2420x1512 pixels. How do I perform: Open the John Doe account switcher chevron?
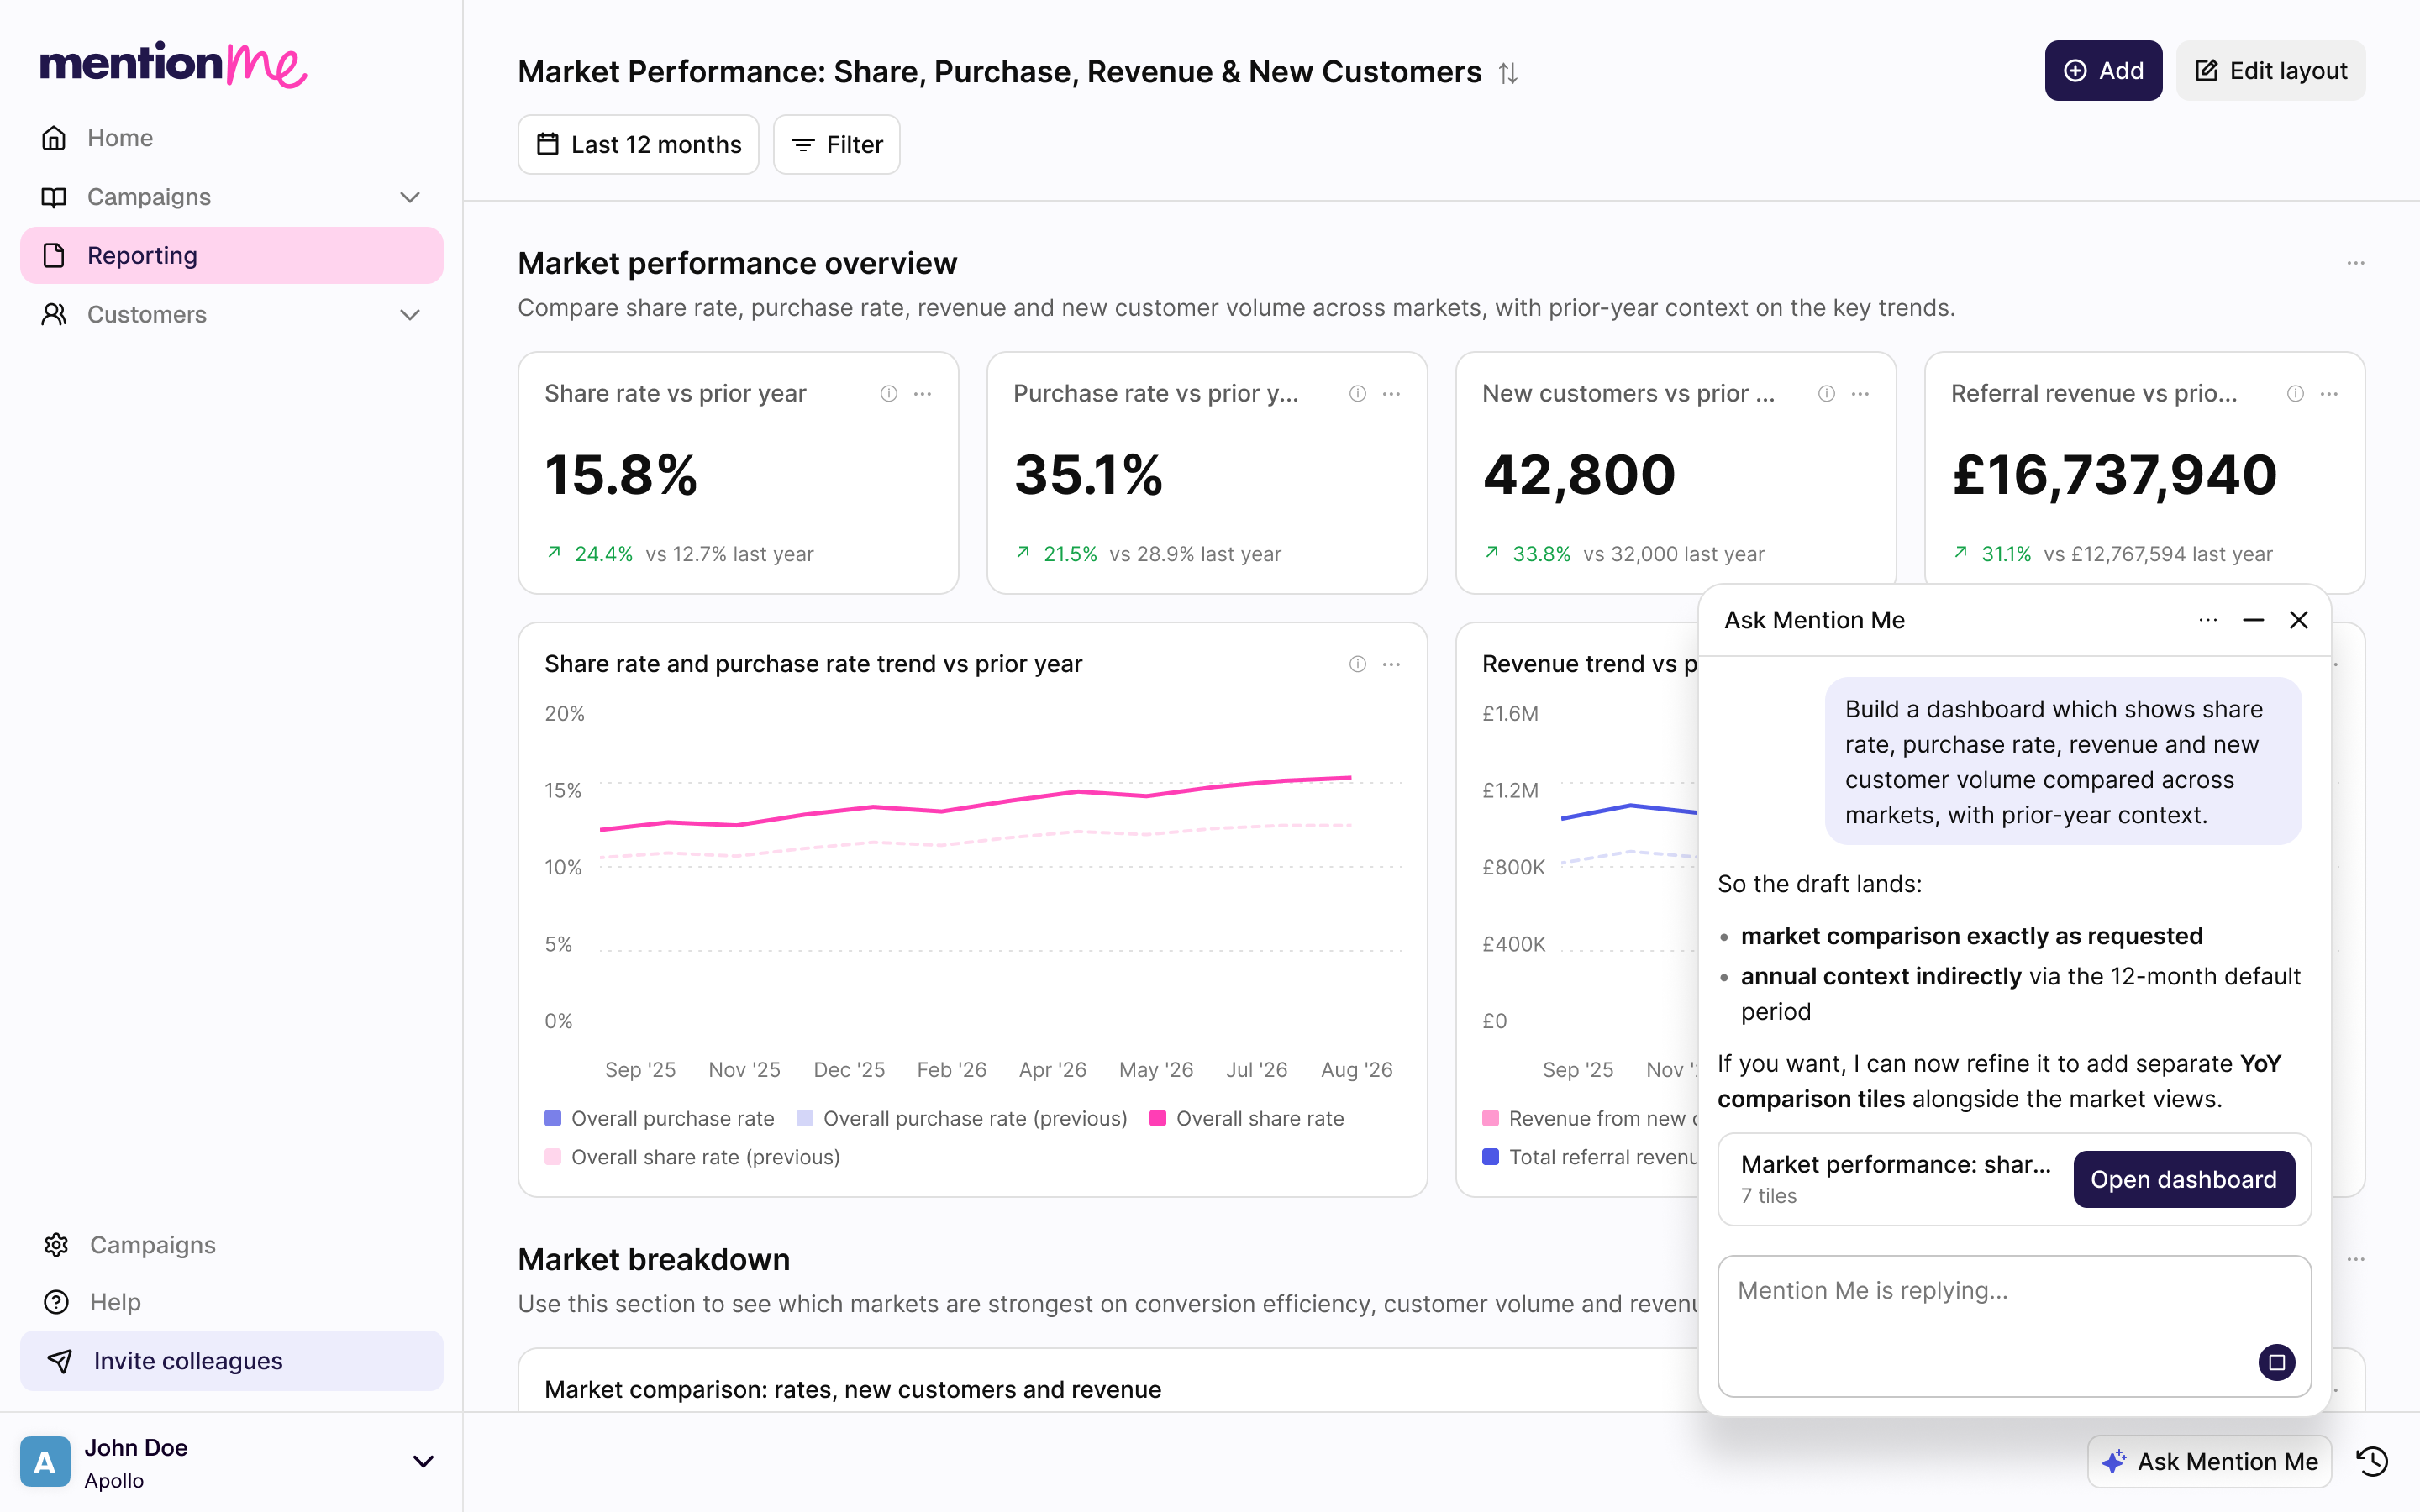tap(423, 1462)
